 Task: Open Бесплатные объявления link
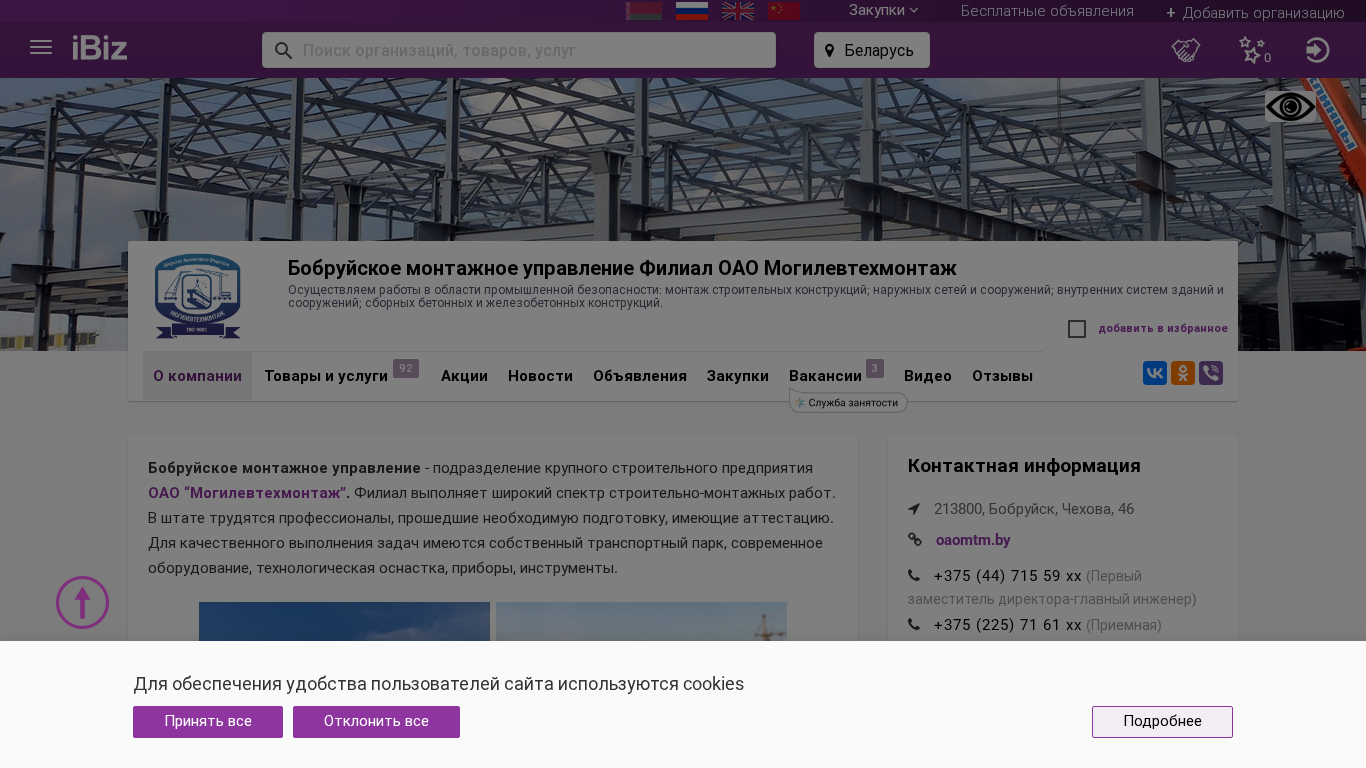click(x=1047, y=11)
